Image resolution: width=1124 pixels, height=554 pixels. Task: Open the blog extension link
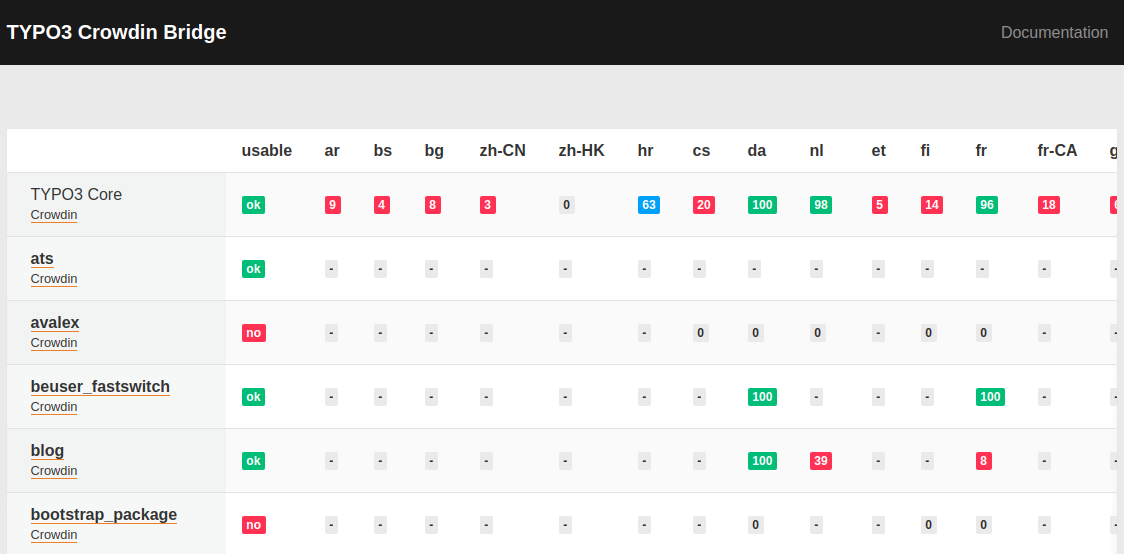47,450
